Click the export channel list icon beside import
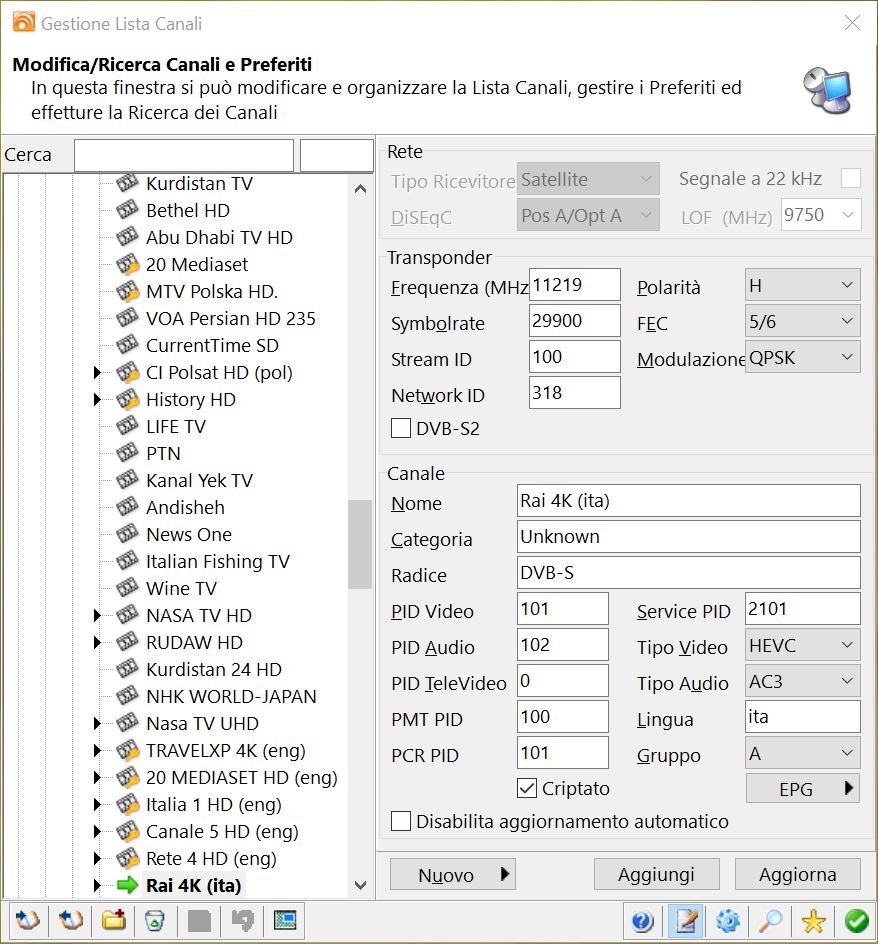878x944 pixels. 70,921
